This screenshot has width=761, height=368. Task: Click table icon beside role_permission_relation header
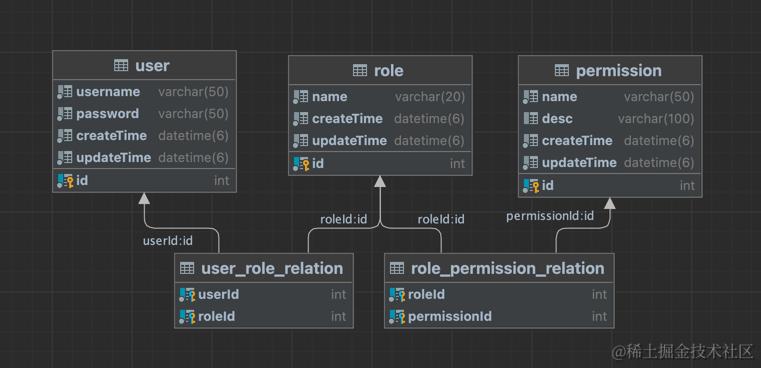click(x=397, y=268)
